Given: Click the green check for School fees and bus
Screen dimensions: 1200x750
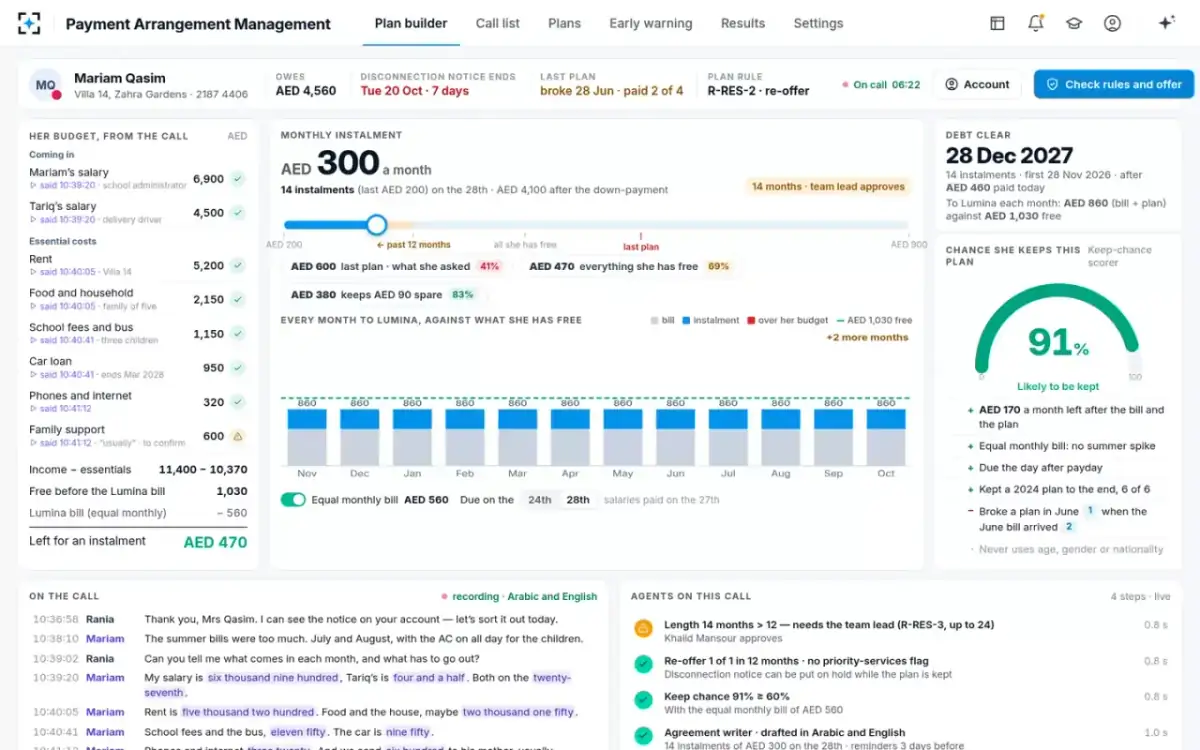Looking at the screenshot, I should (x=238, y=334).
